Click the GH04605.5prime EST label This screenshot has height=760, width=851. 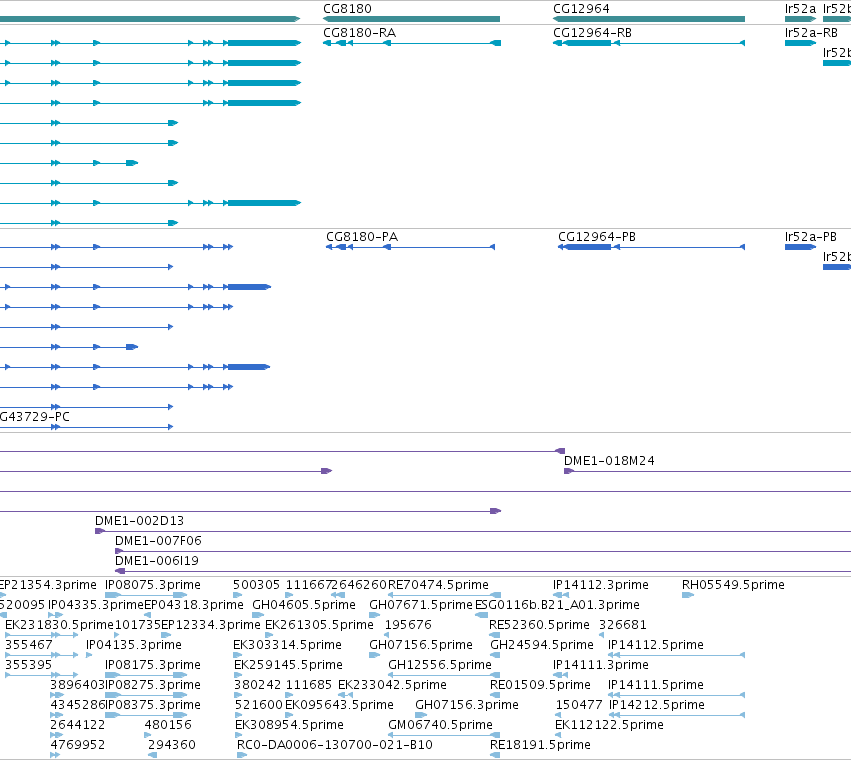tap(304, 605)
